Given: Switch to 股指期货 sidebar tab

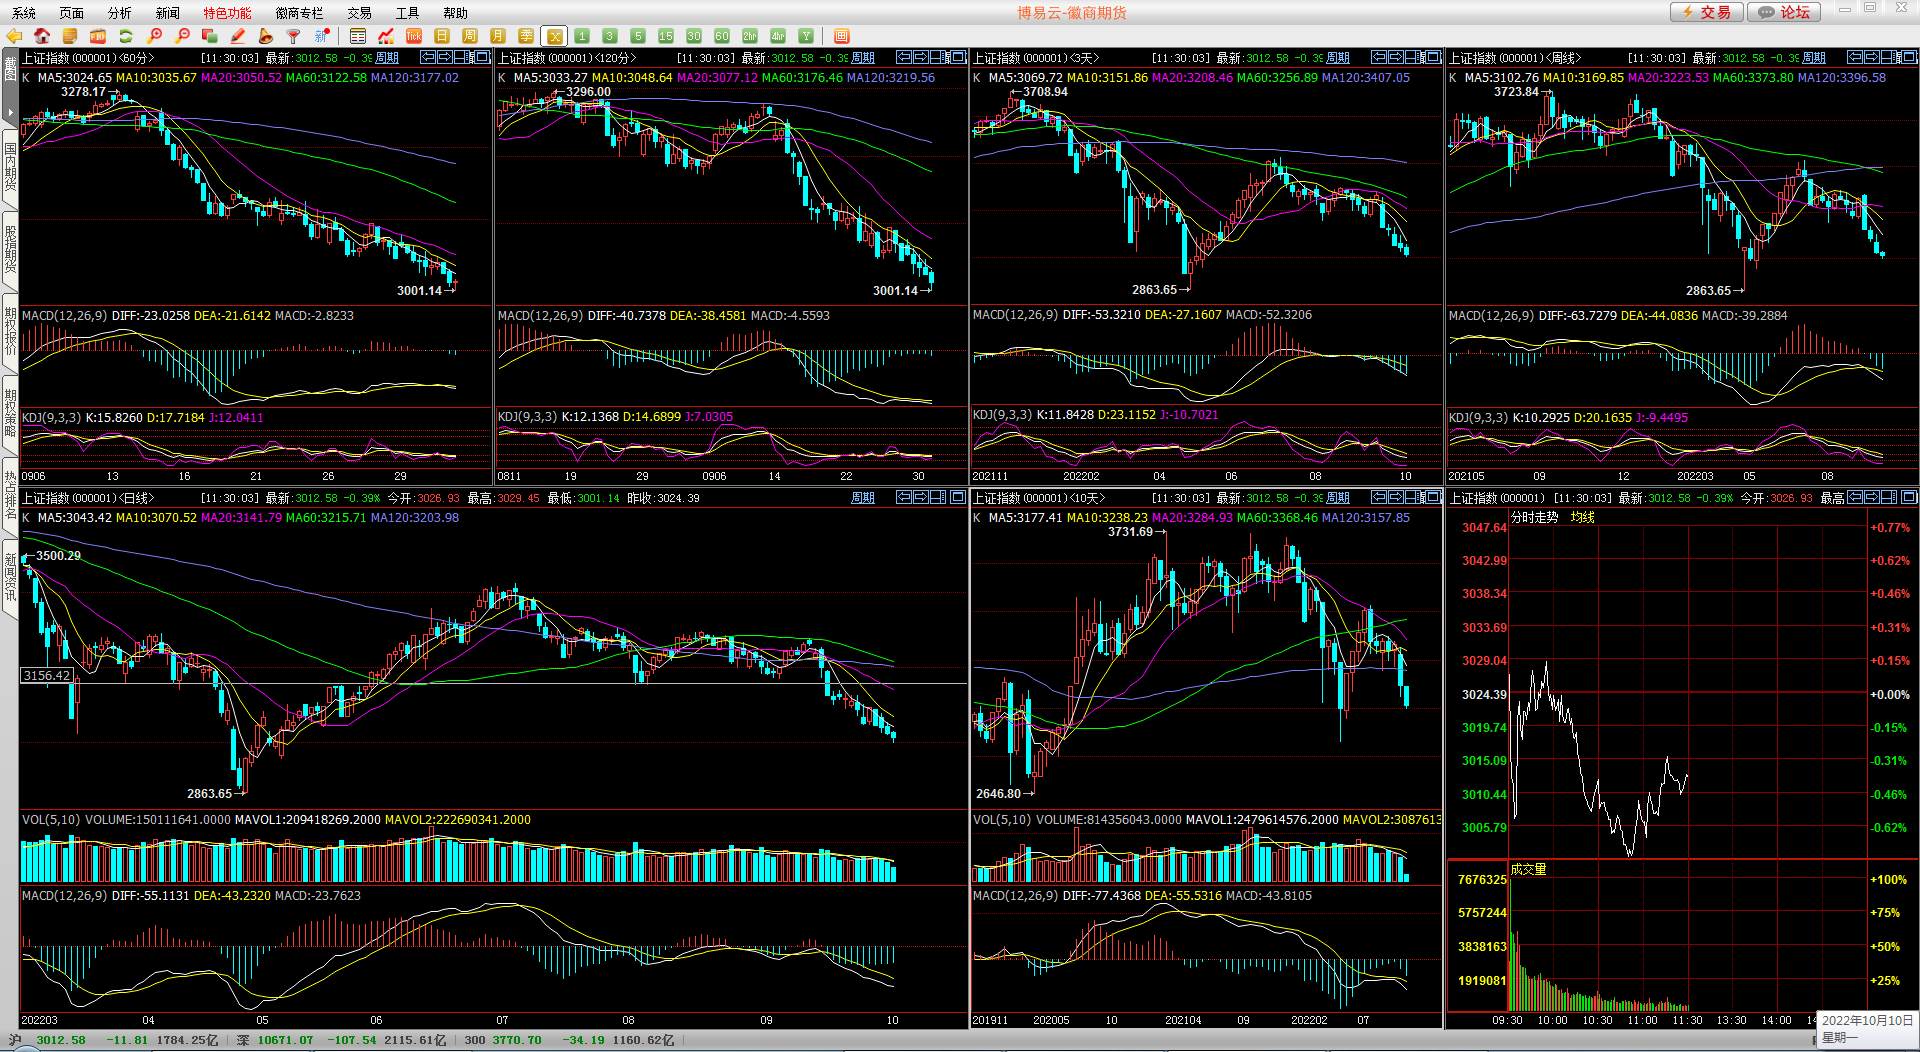Looking at the screenshot, I should (10, 250).
